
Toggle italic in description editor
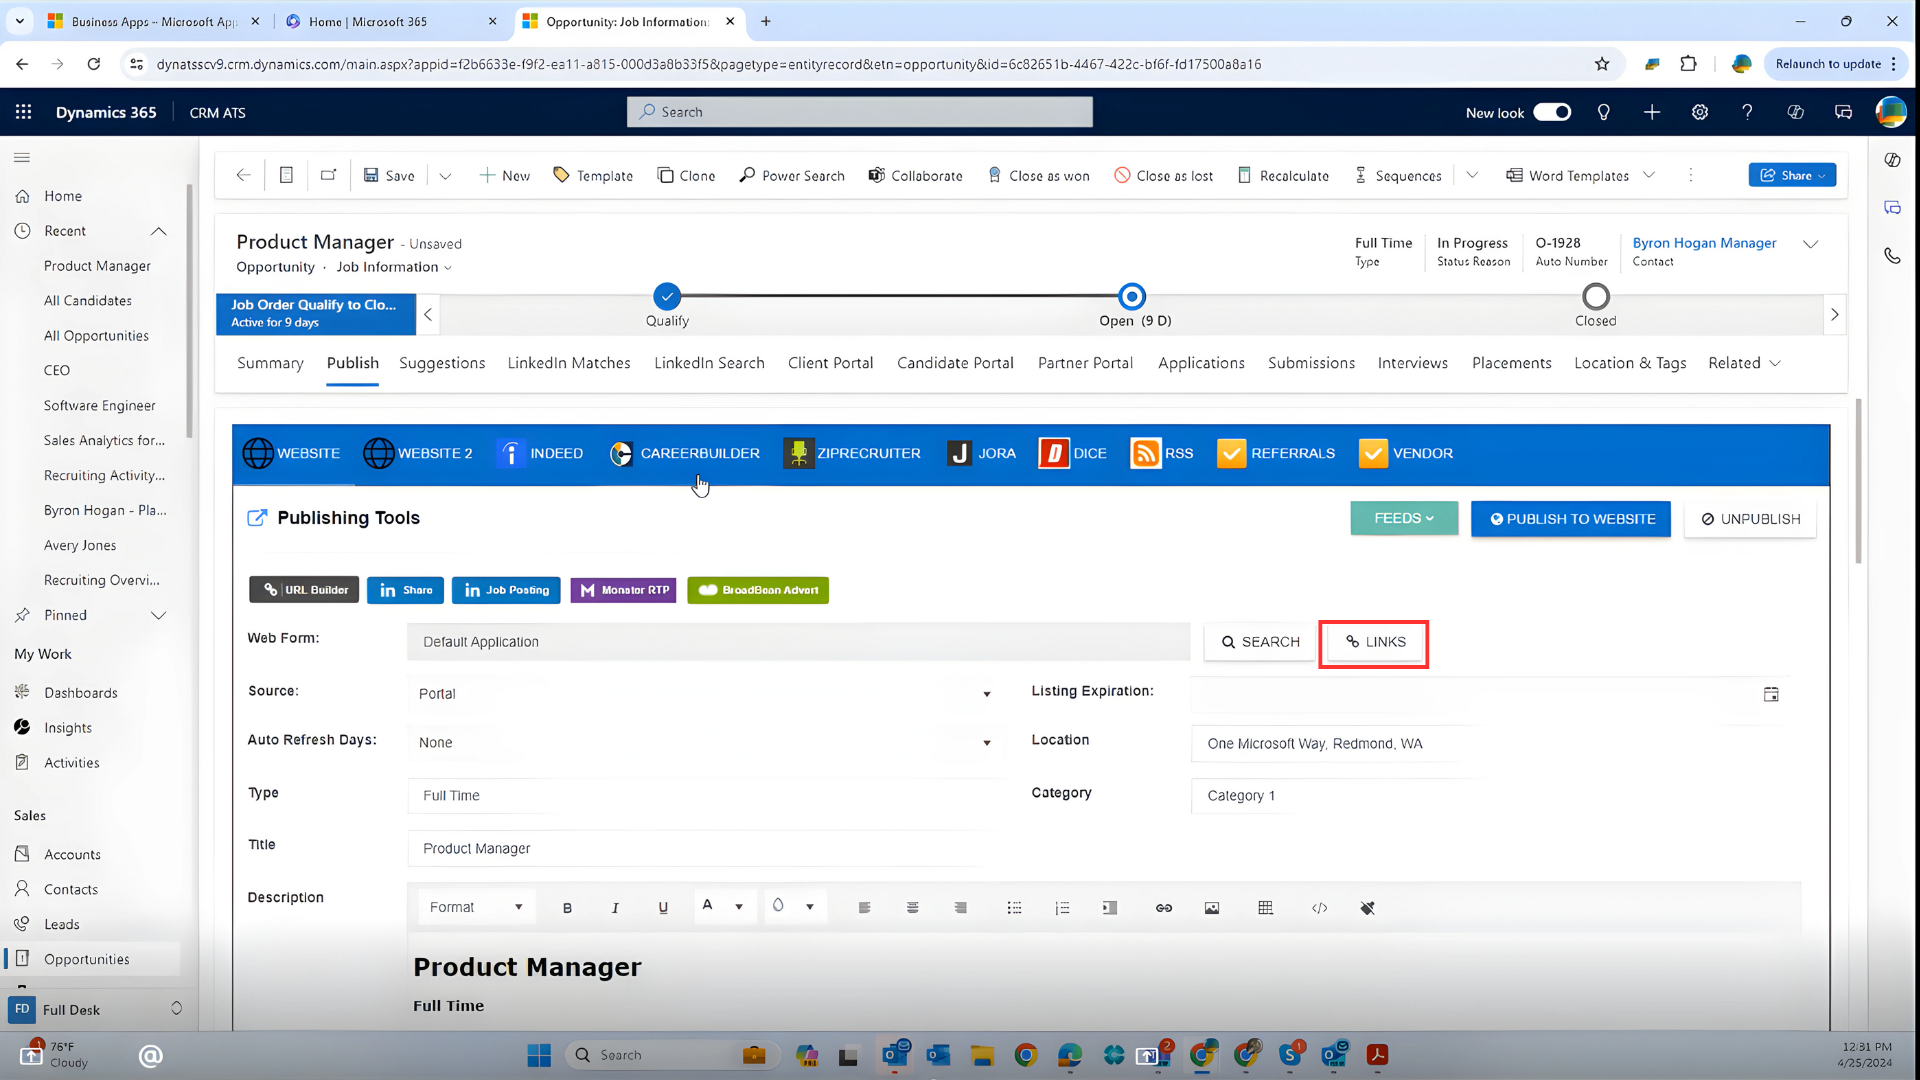point(615,908)
